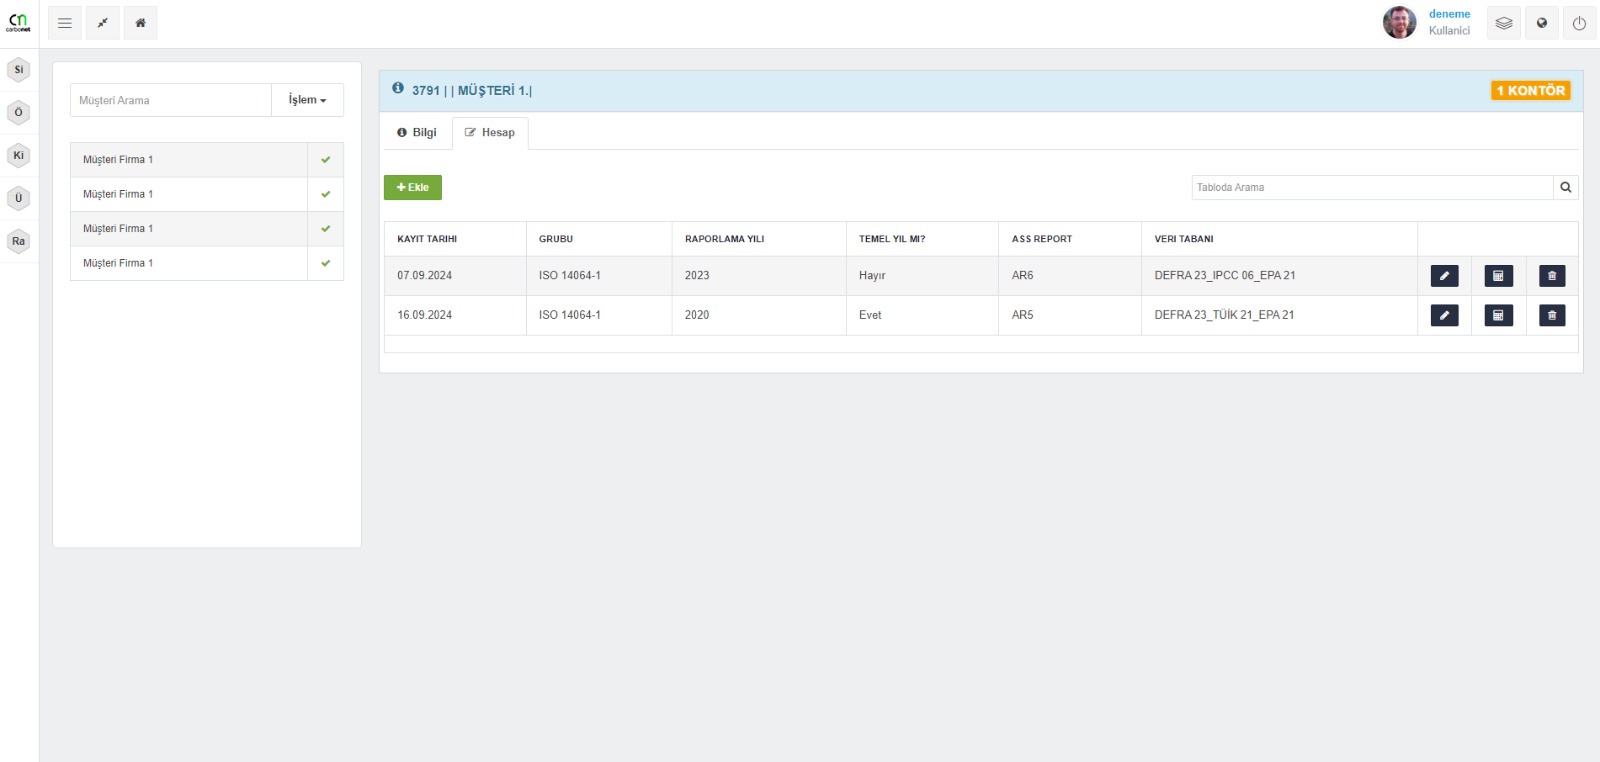1600x762 pixels.
Task: Sort by the Kayıt Tarihi column header
Action: point(427,239)
